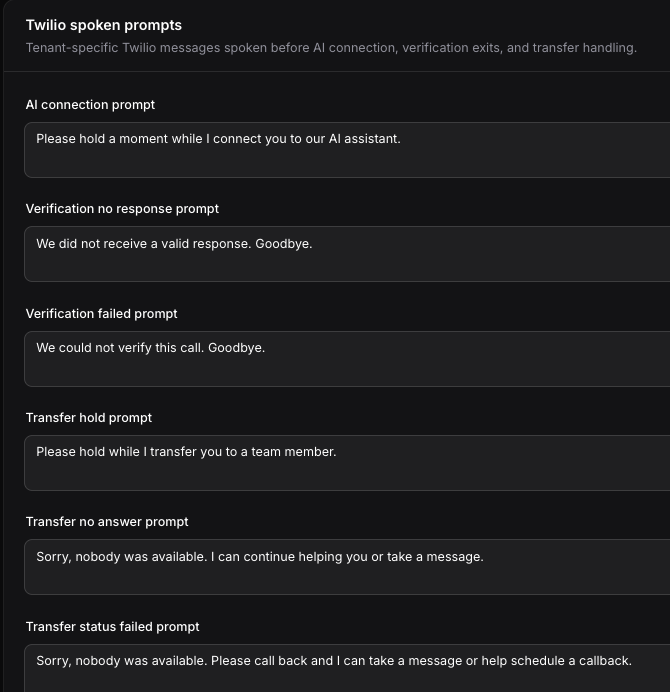The height and width of the screenshot is (692, 670).
Task: Click the words "AI assistant" in connection message
Action: pos(365,139)
